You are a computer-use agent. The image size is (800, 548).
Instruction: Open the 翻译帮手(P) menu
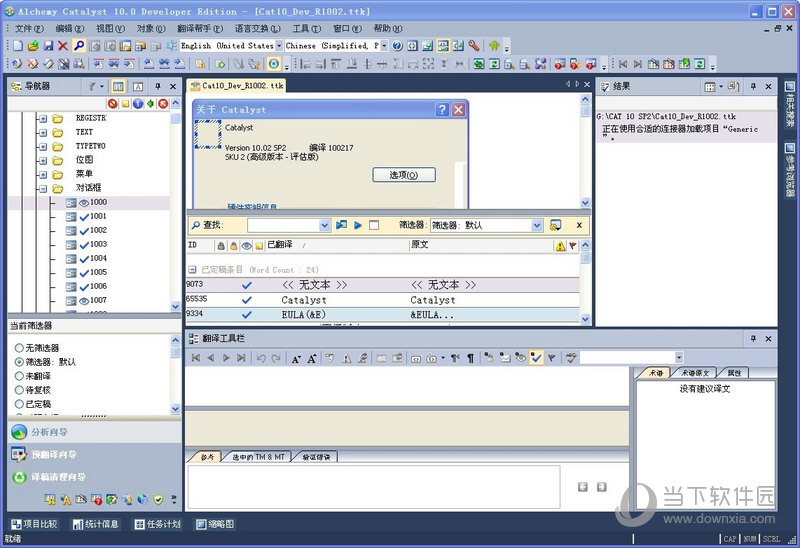(x=200, y=29)
